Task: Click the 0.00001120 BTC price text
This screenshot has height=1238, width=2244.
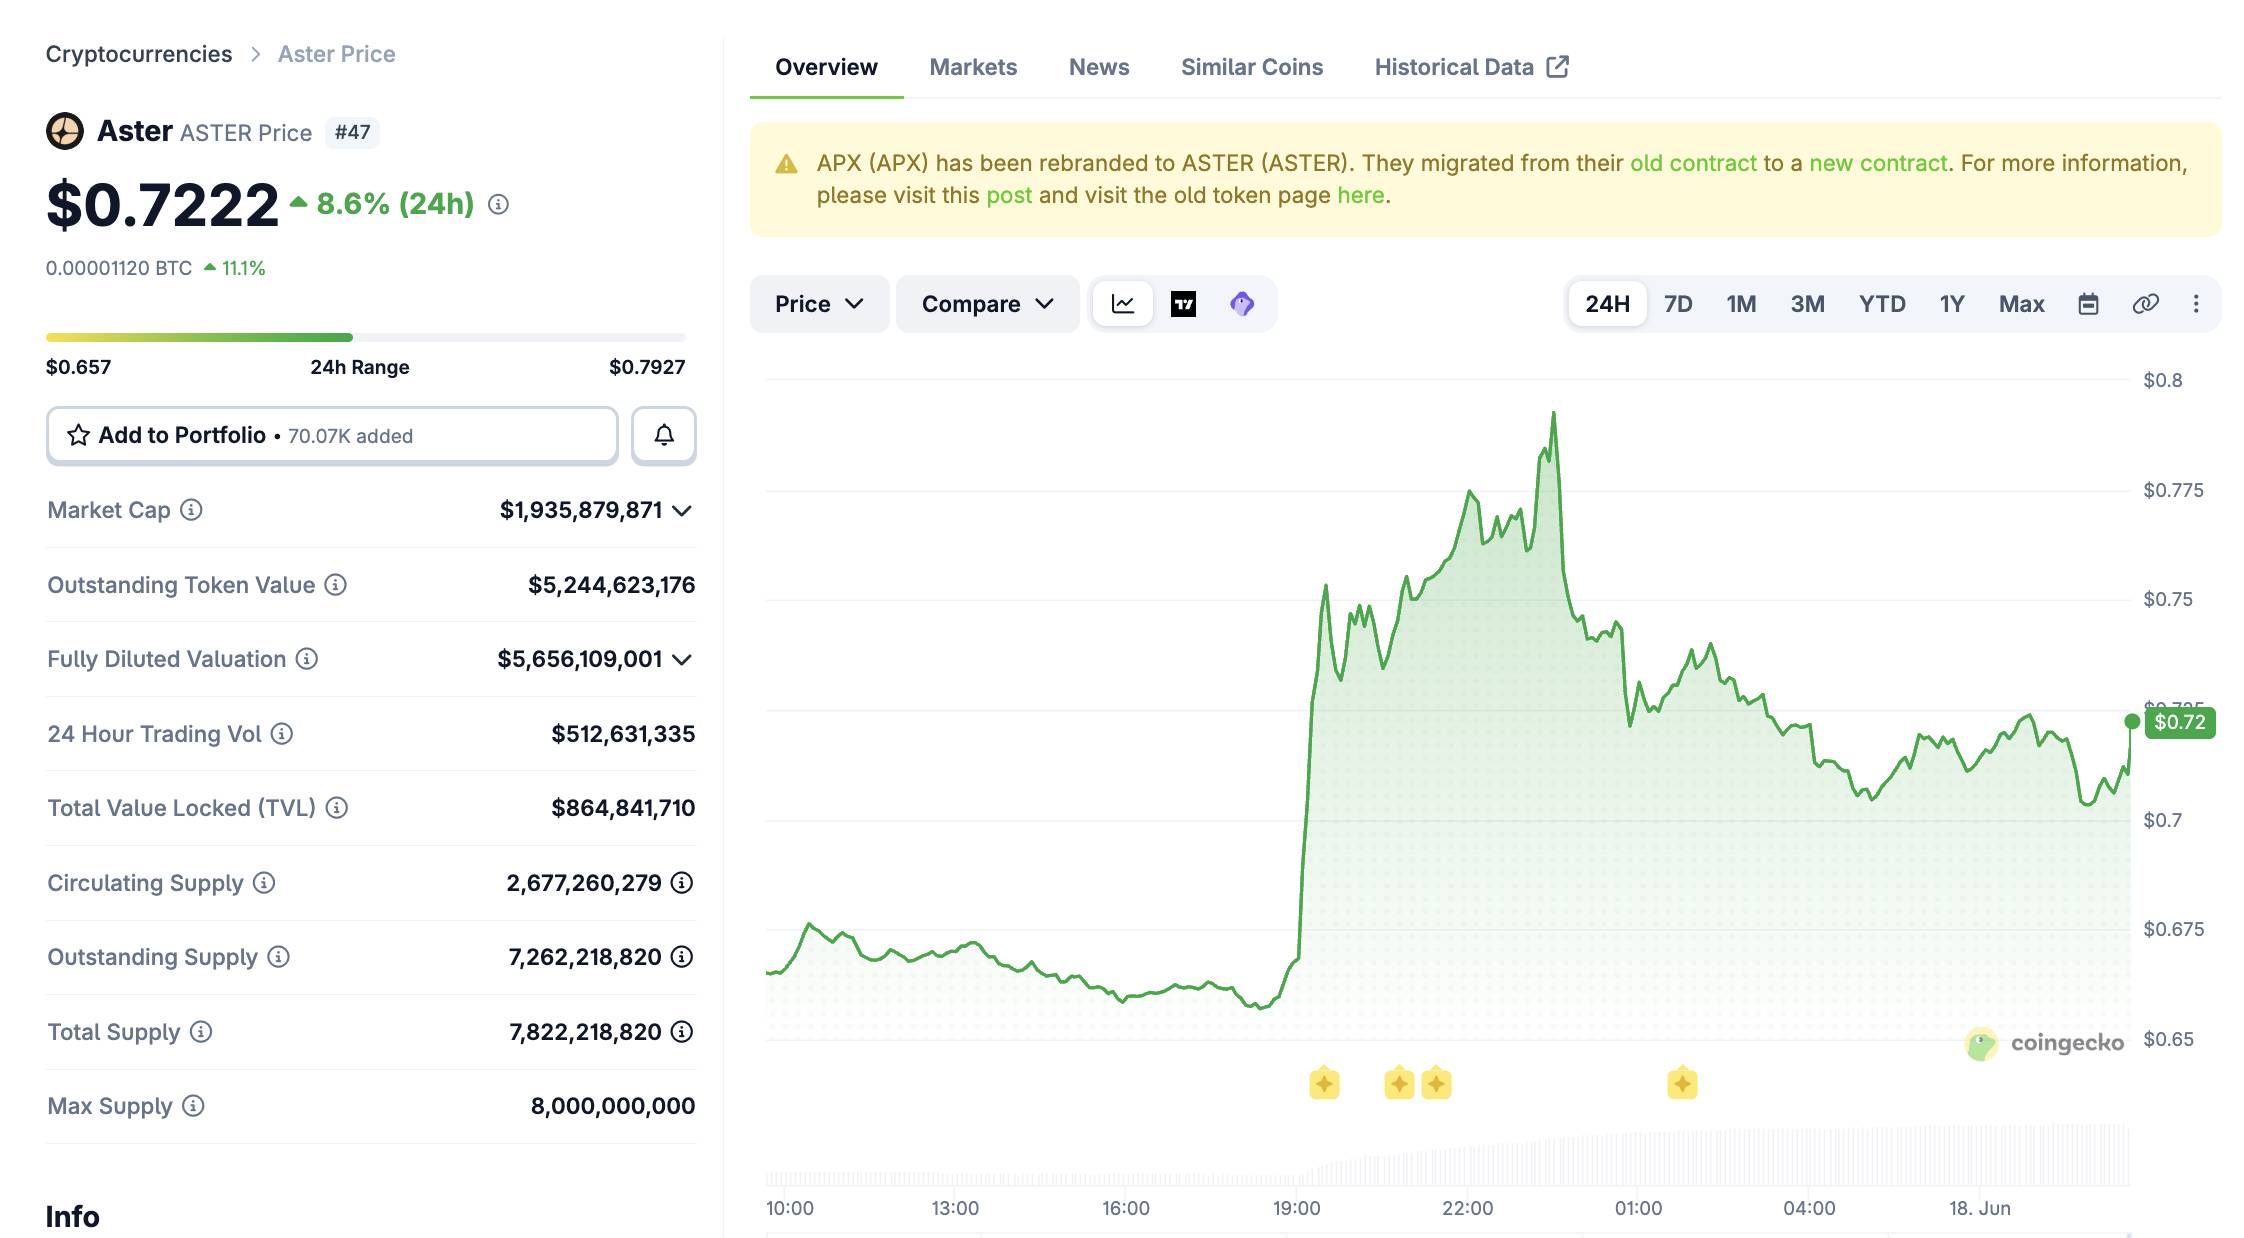Action: [119, 268]
